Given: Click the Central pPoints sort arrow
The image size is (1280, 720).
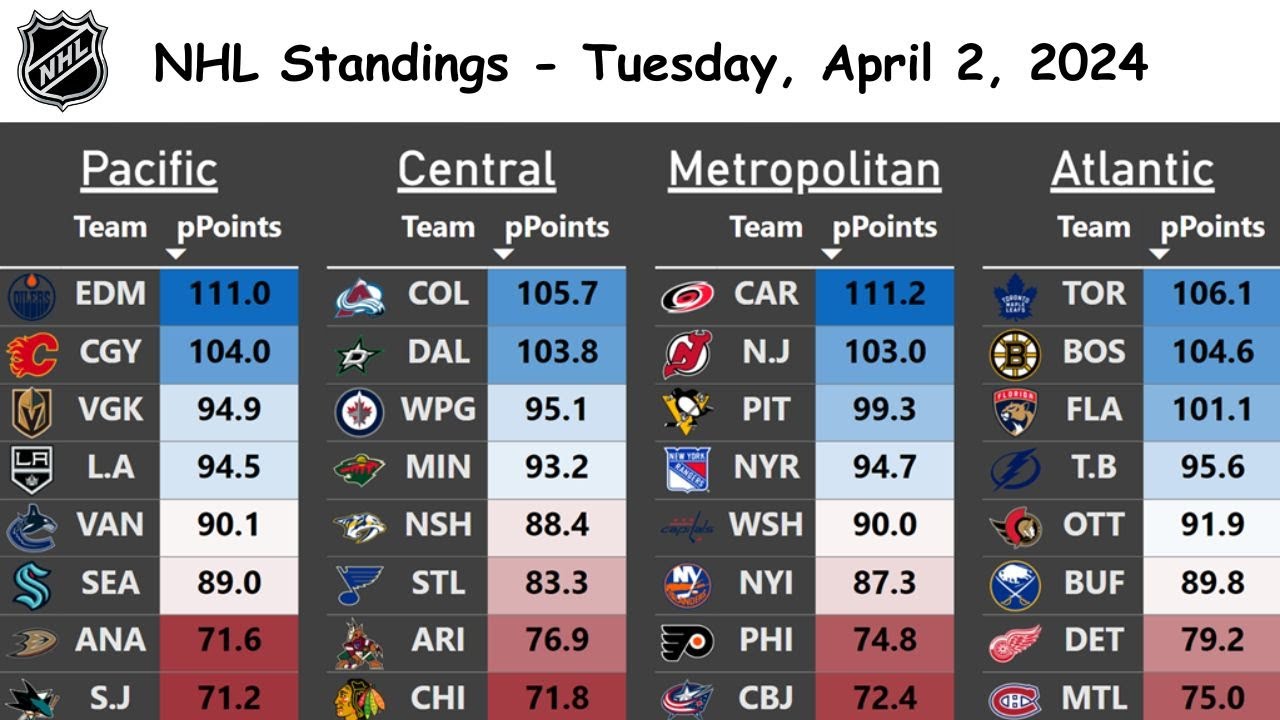Looking at the screenshot, I should (504, 253).
